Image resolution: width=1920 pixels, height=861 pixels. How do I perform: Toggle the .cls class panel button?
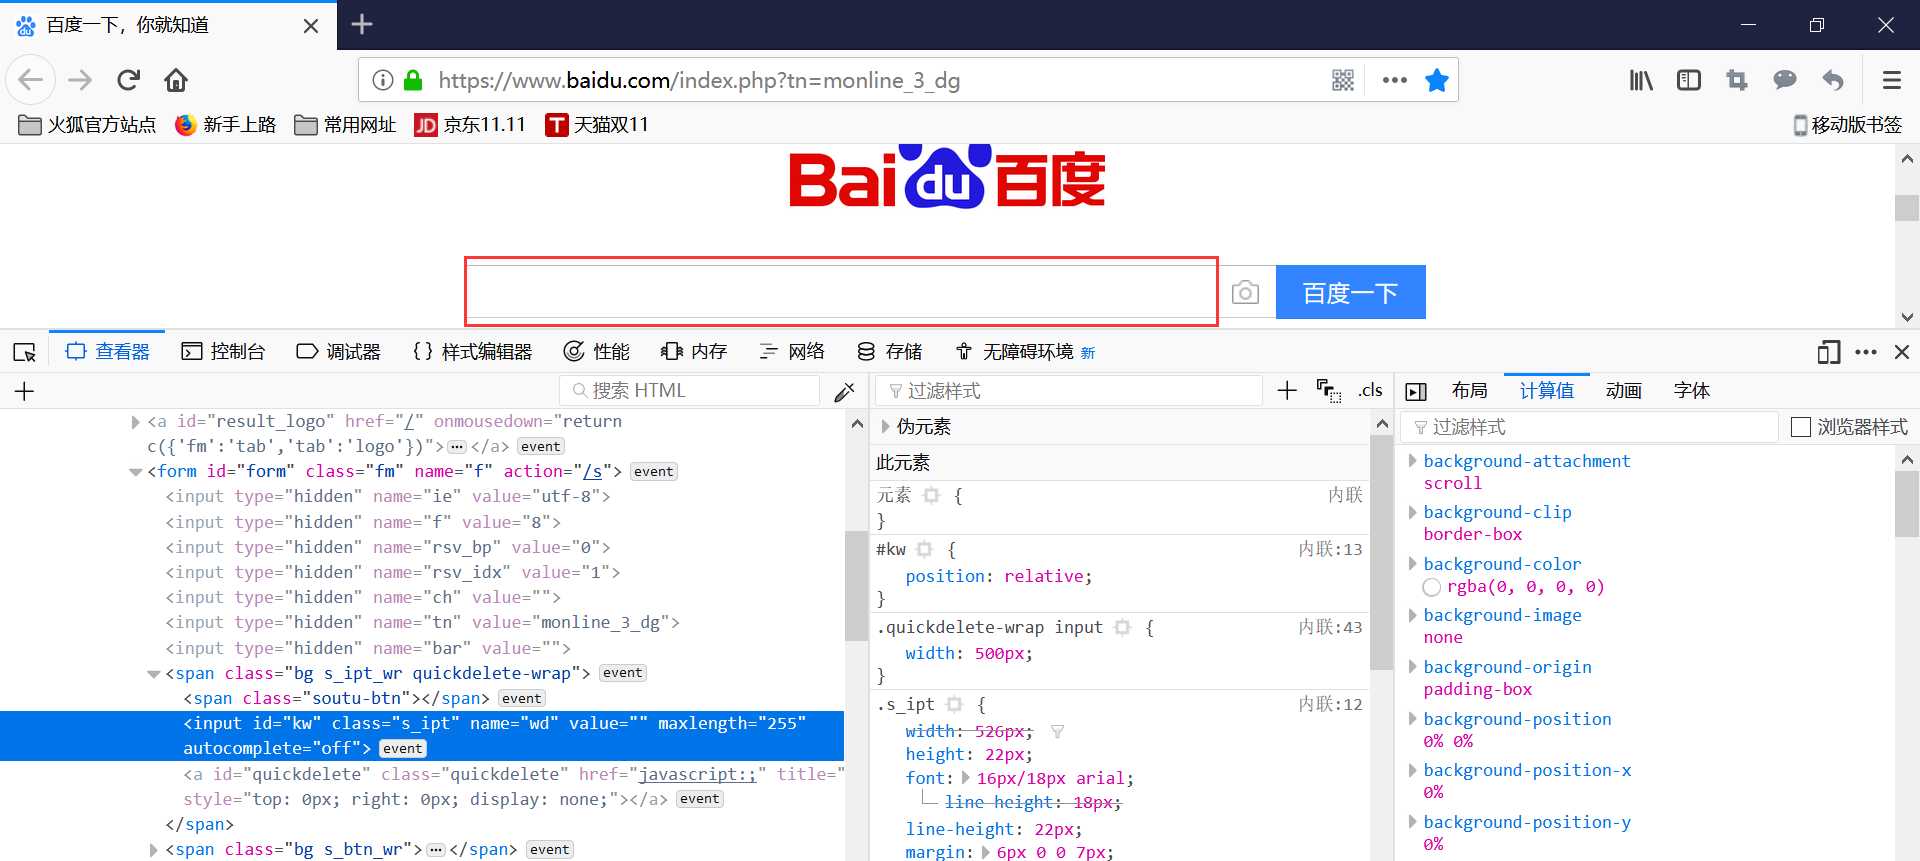pos(1370,390)
